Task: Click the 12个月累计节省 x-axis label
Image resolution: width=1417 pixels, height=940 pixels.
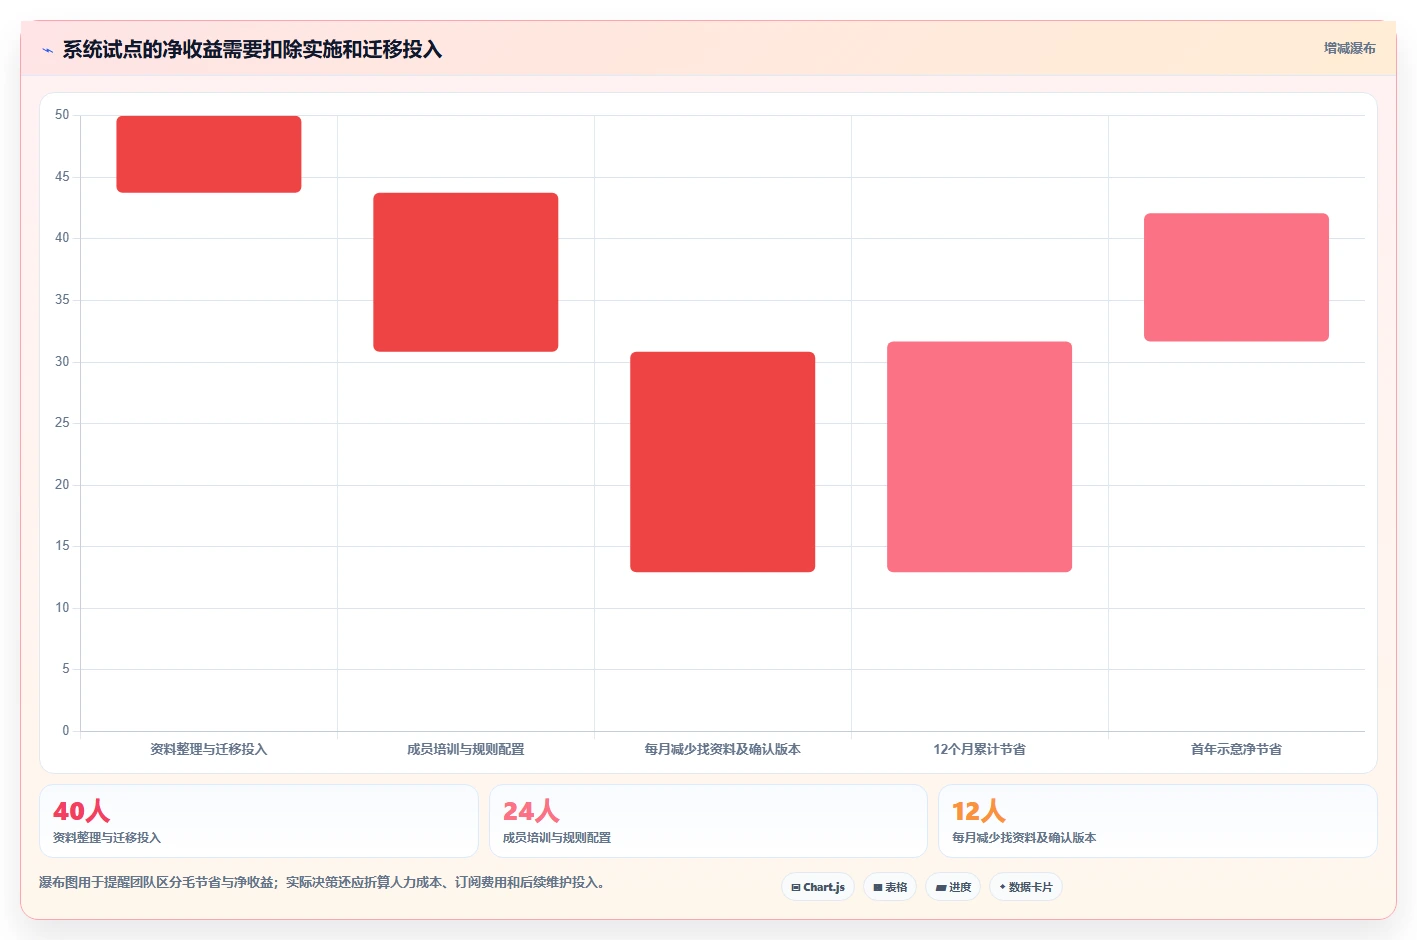Action: 980,749
